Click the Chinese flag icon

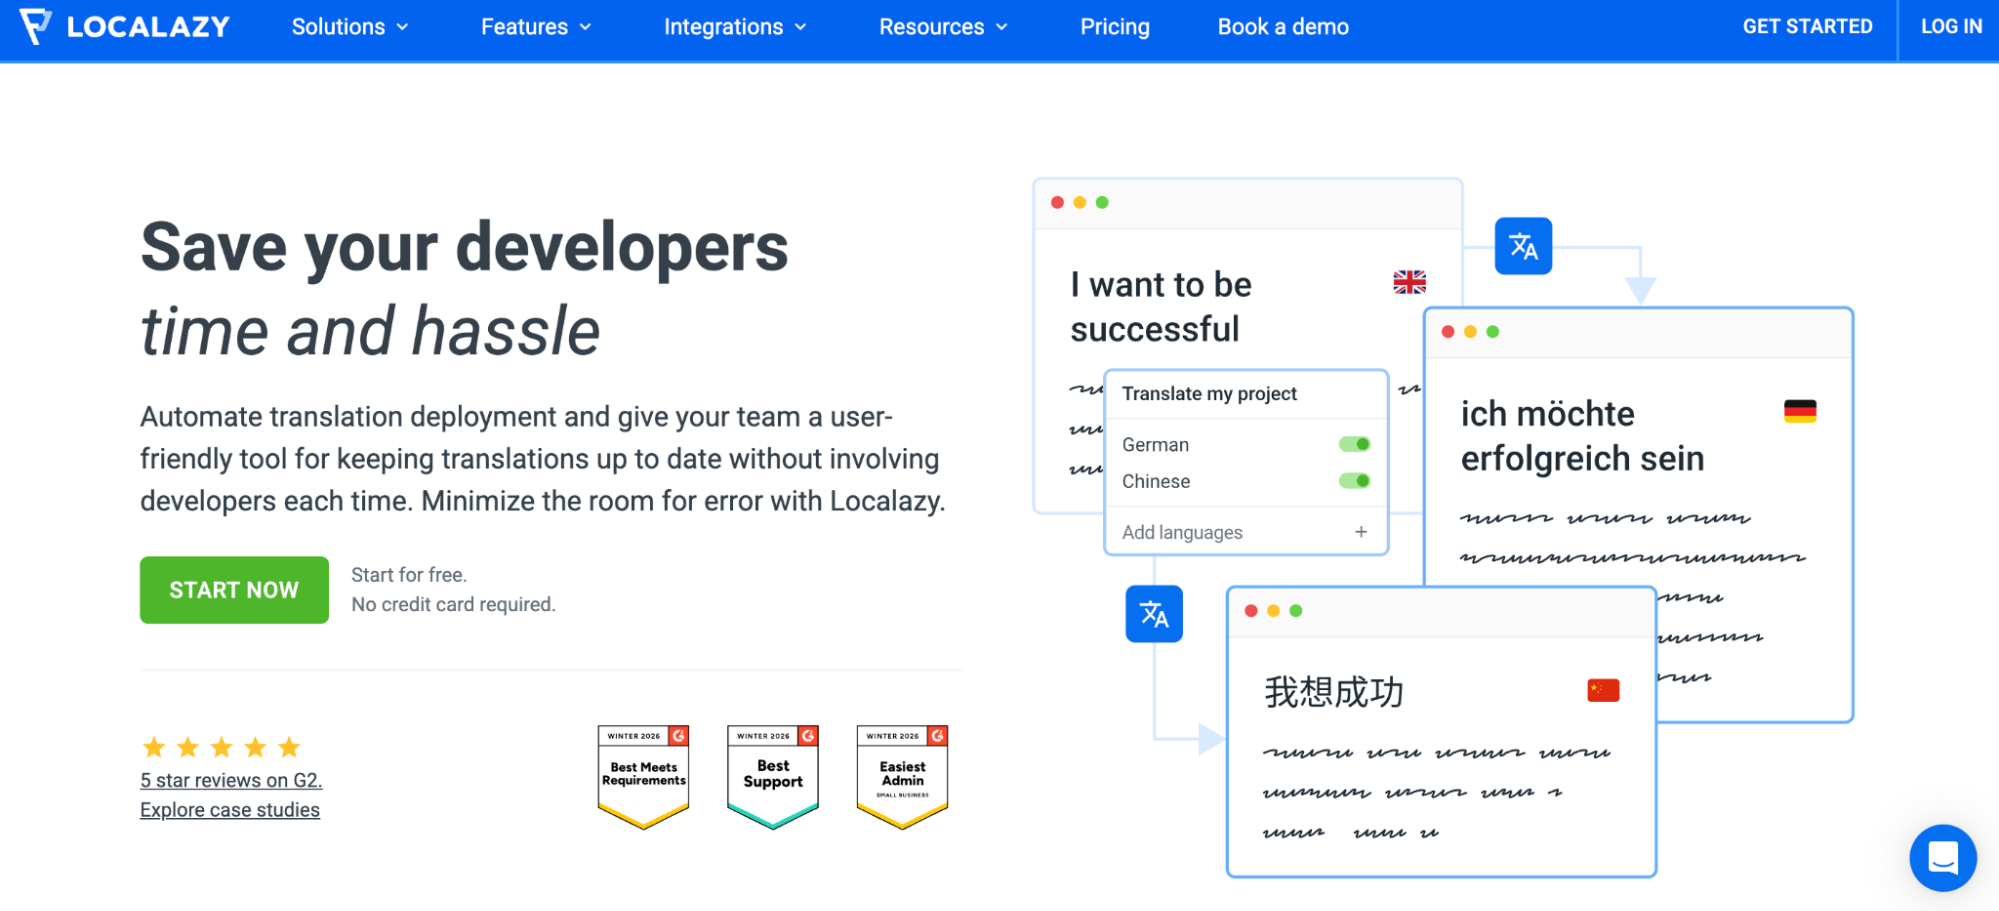pos(1603,690)
